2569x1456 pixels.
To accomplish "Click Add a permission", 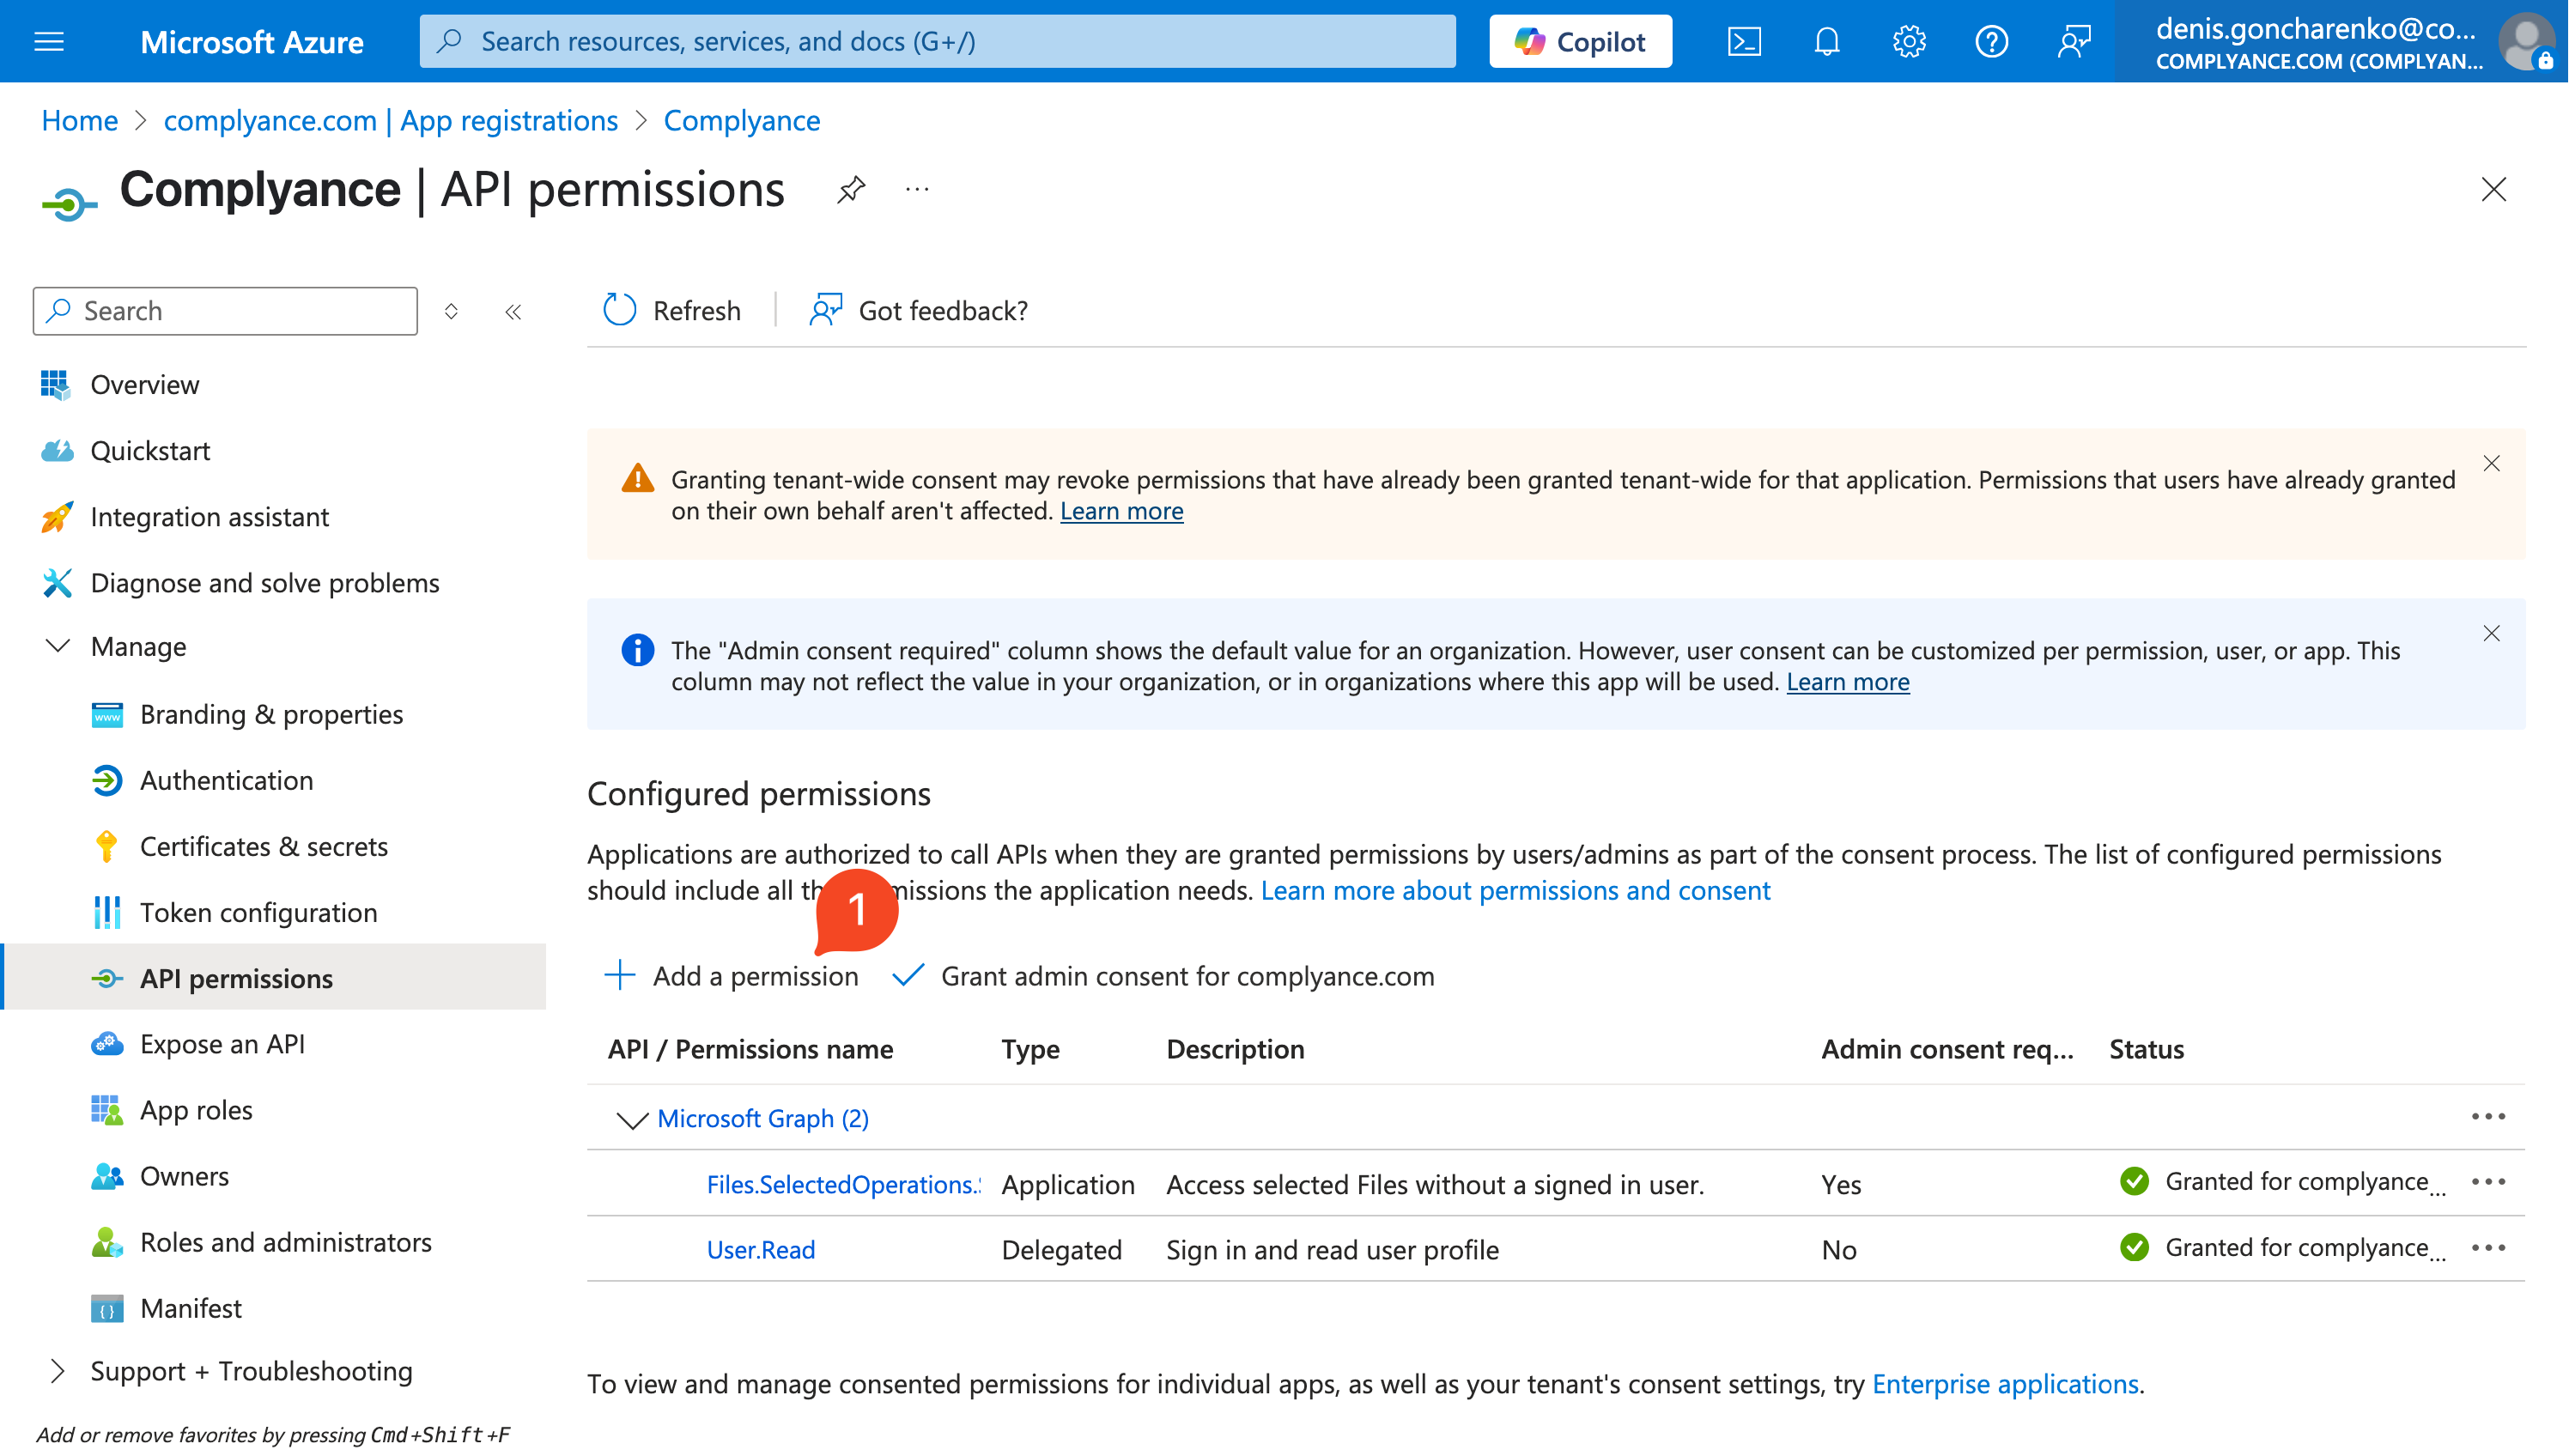I will (x=732, y=976).
